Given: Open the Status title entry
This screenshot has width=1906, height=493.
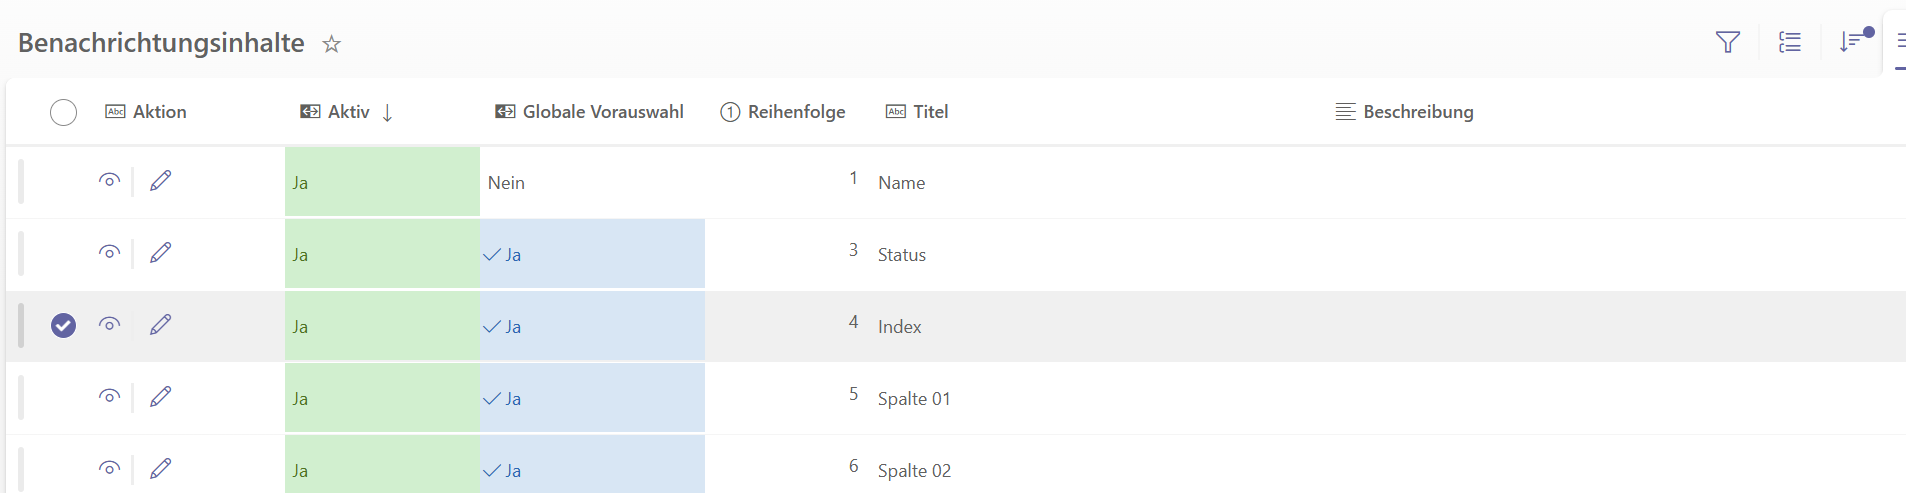Looking at the screenshot, I should coord(902,255).
